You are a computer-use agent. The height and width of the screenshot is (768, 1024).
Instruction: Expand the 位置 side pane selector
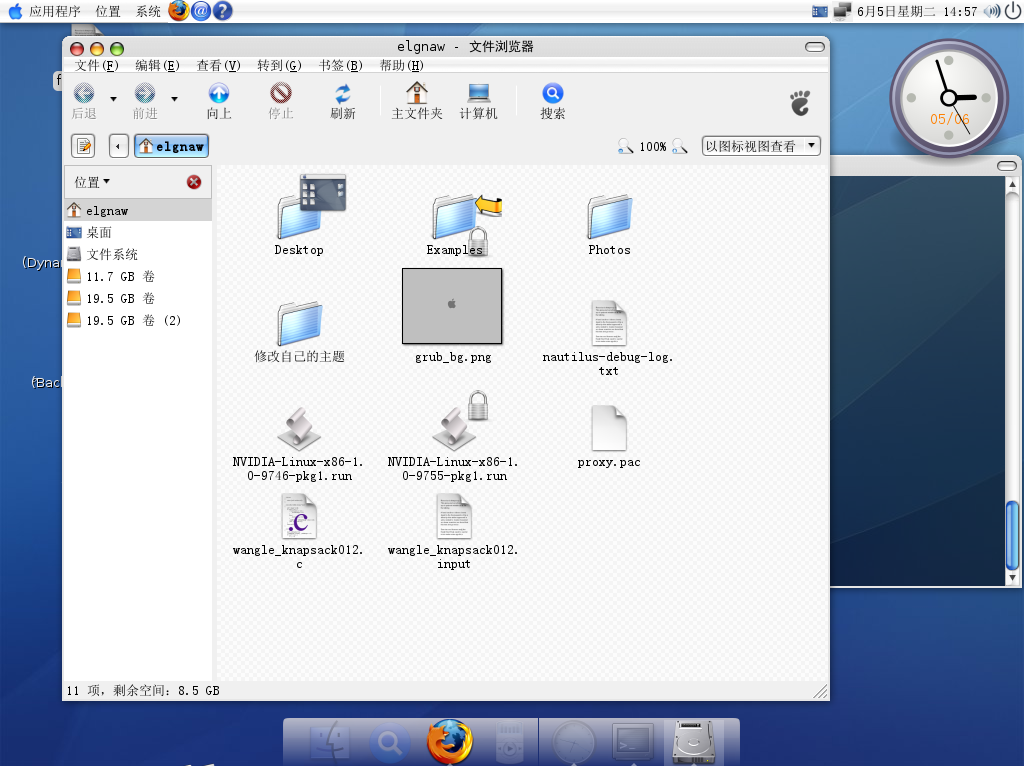[x=92, y=182]
